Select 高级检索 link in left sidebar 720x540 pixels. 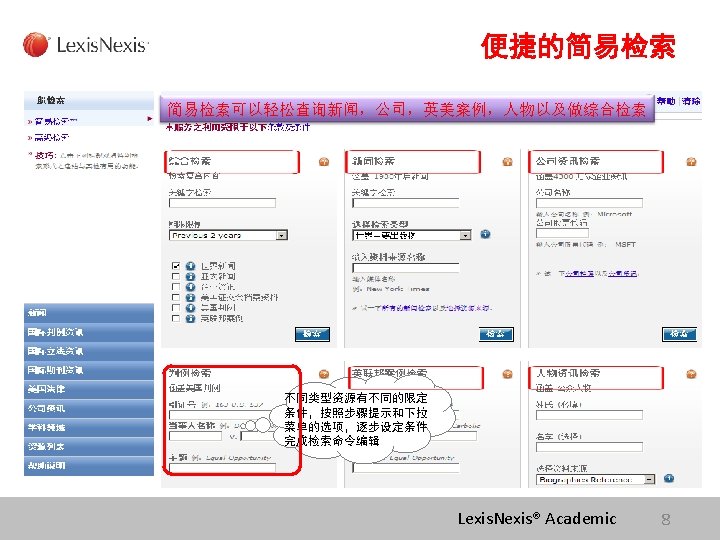[x=52, y=137]
